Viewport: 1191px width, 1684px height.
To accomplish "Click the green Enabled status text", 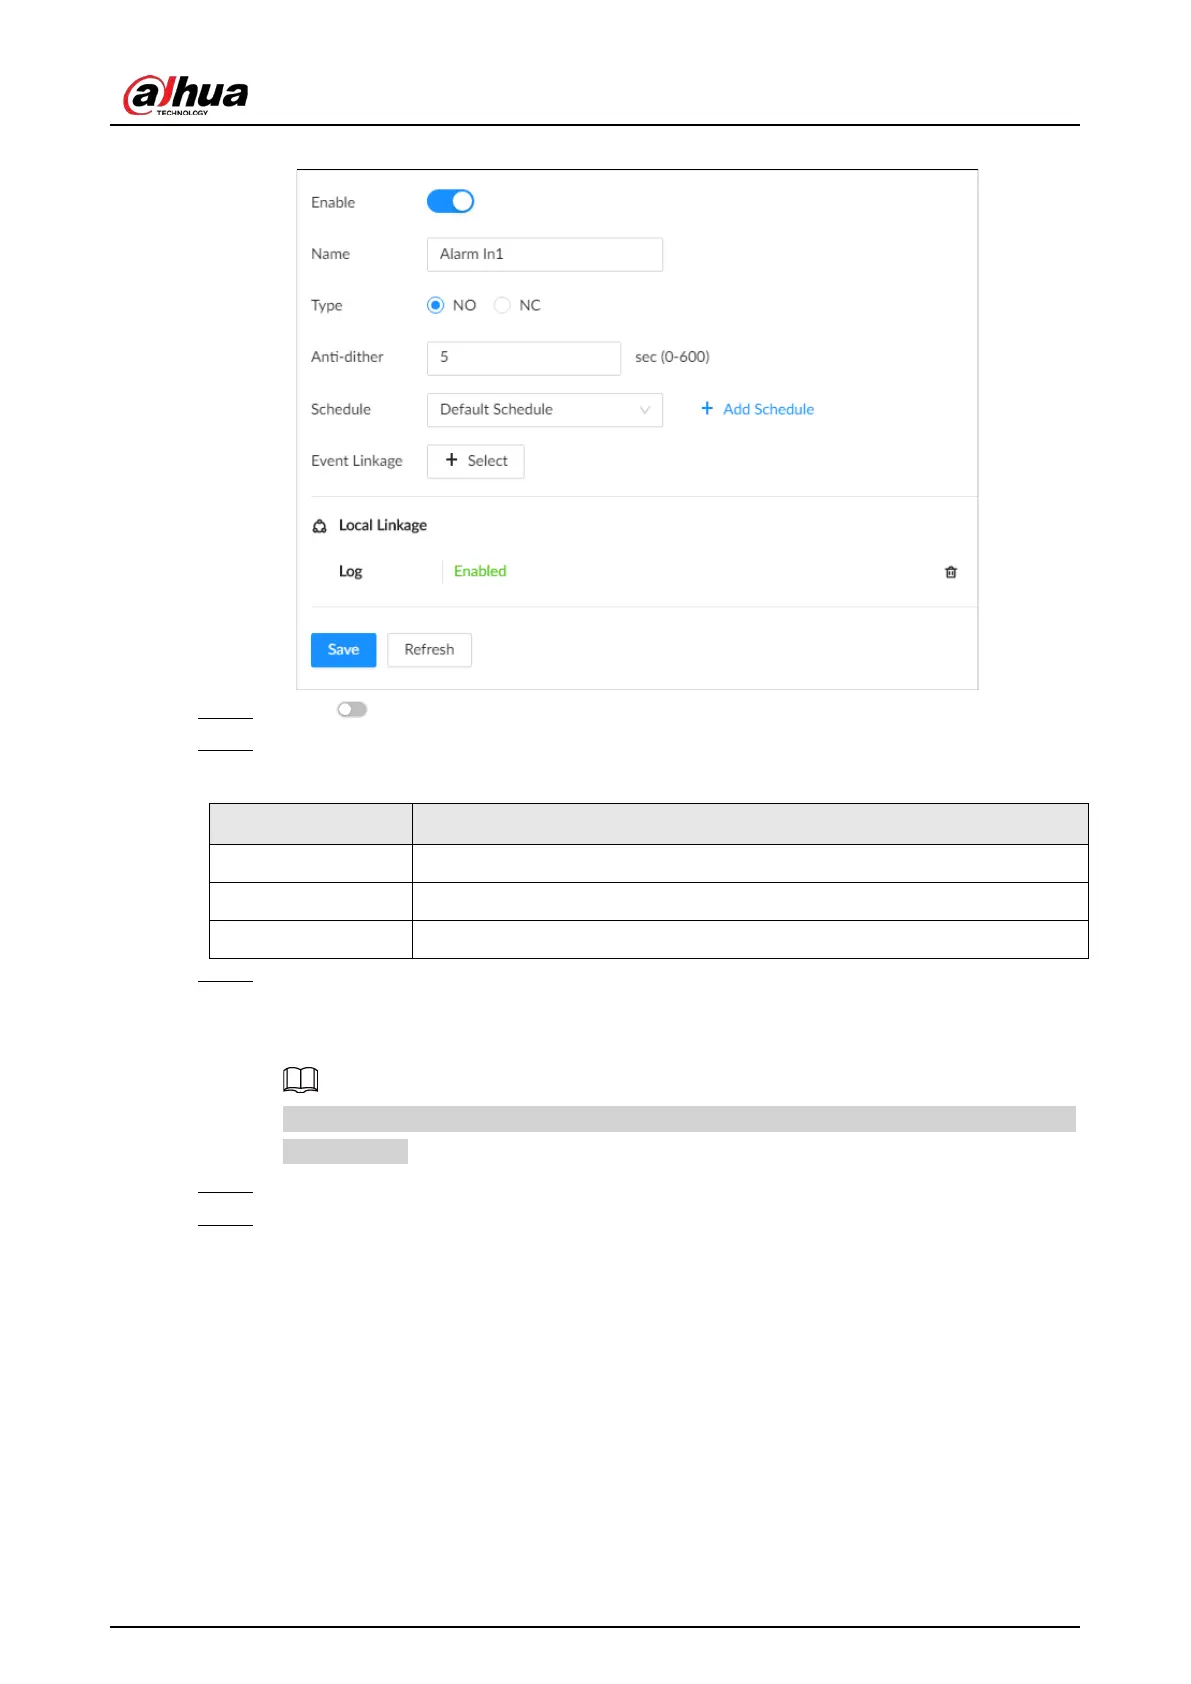I will pos(480,571).
